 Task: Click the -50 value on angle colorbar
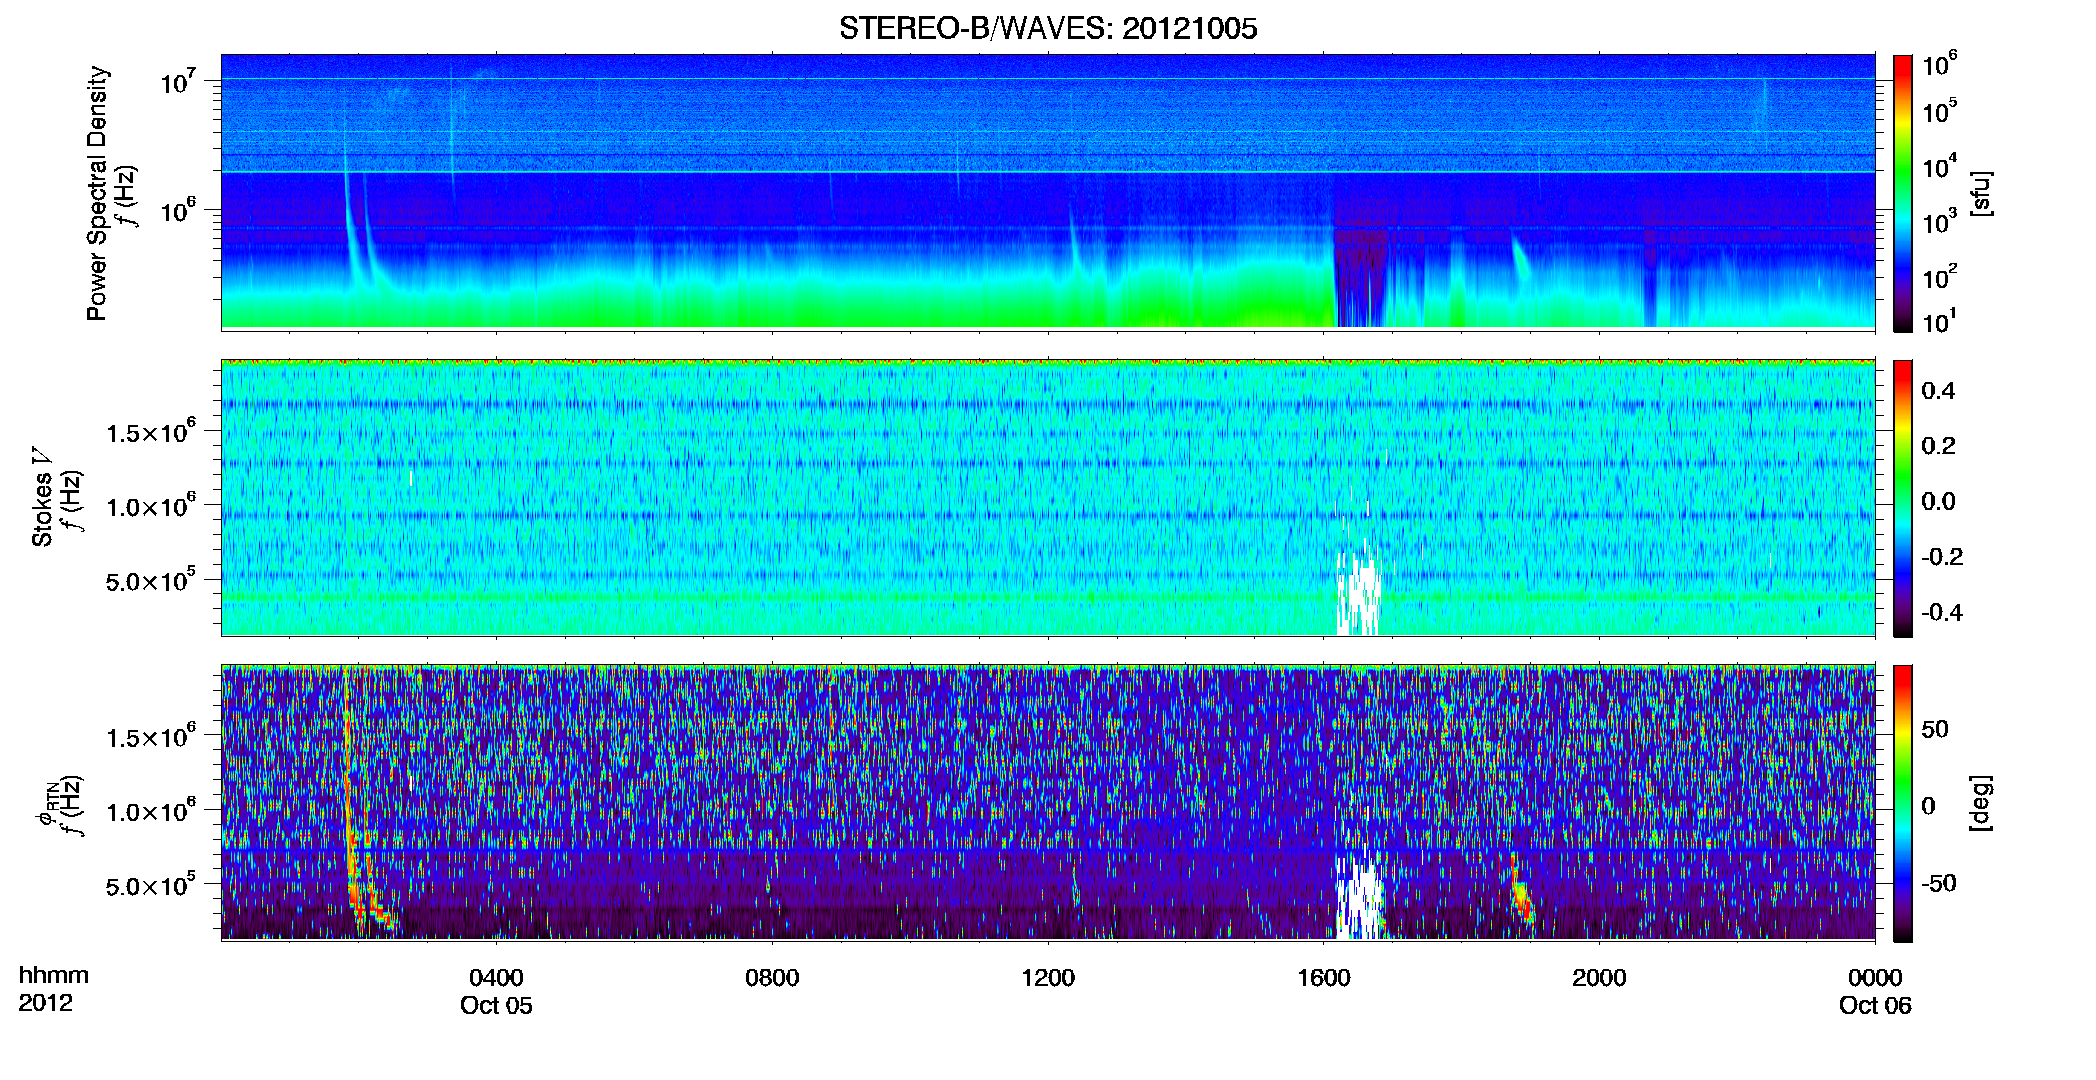tap(1937, 883)
